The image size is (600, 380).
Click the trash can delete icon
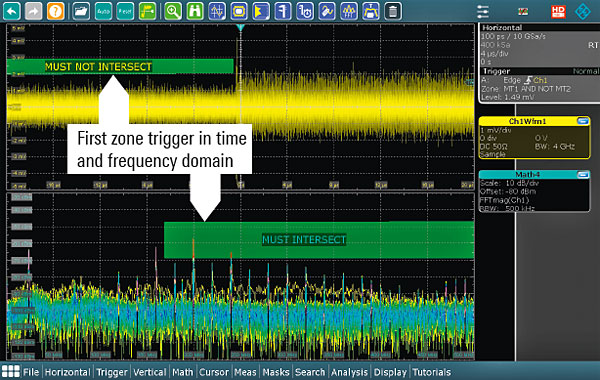click(x=392, y=11)
